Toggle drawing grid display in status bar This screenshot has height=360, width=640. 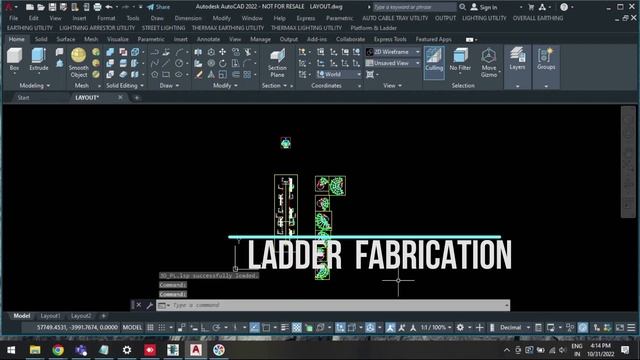[150, 327]
